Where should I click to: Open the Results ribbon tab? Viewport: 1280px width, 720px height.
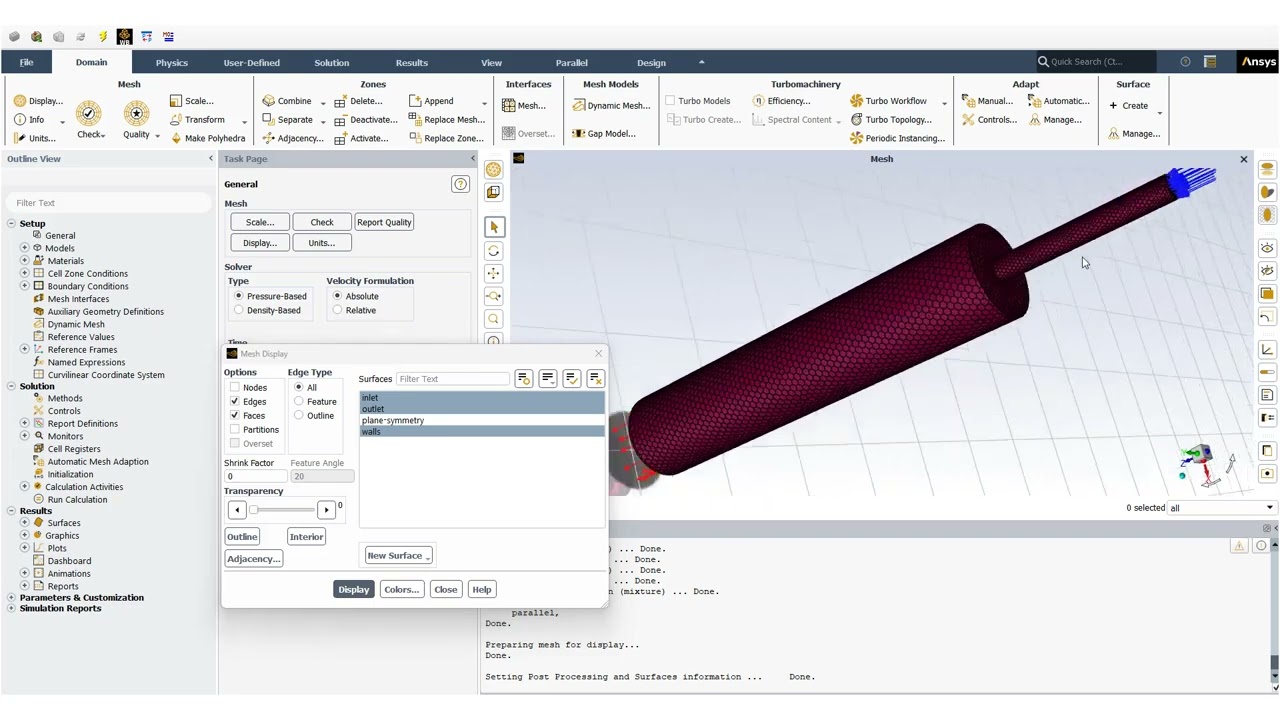pyautogui.click(x=411, y=63)
